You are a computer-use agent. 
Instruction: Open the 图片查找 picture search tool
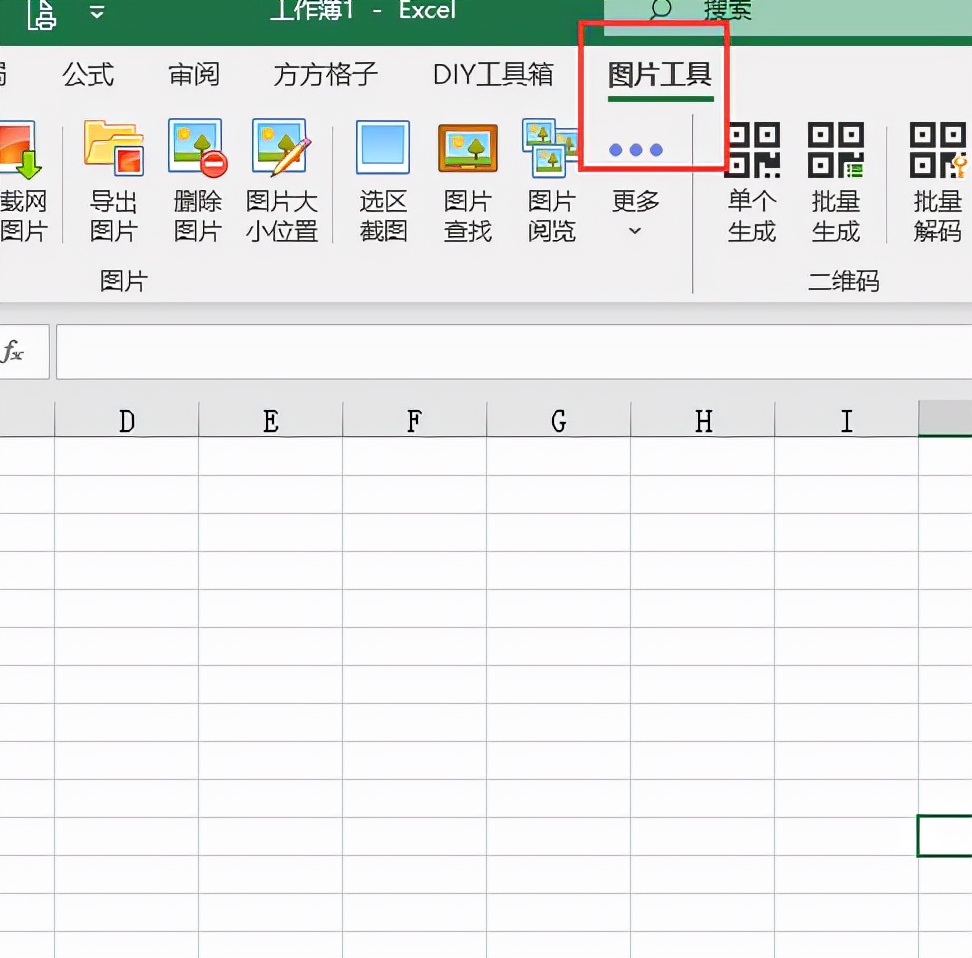(x=466, y=180)
